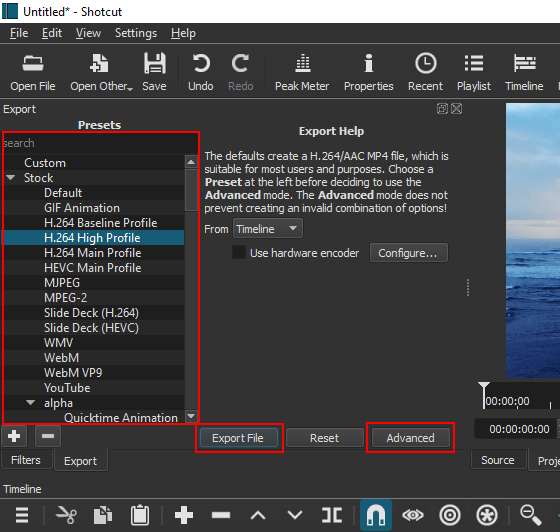The image size is (560, 532).
Task: Toggle Ripple all tracks asterisk icon
Action: point(487,515)
